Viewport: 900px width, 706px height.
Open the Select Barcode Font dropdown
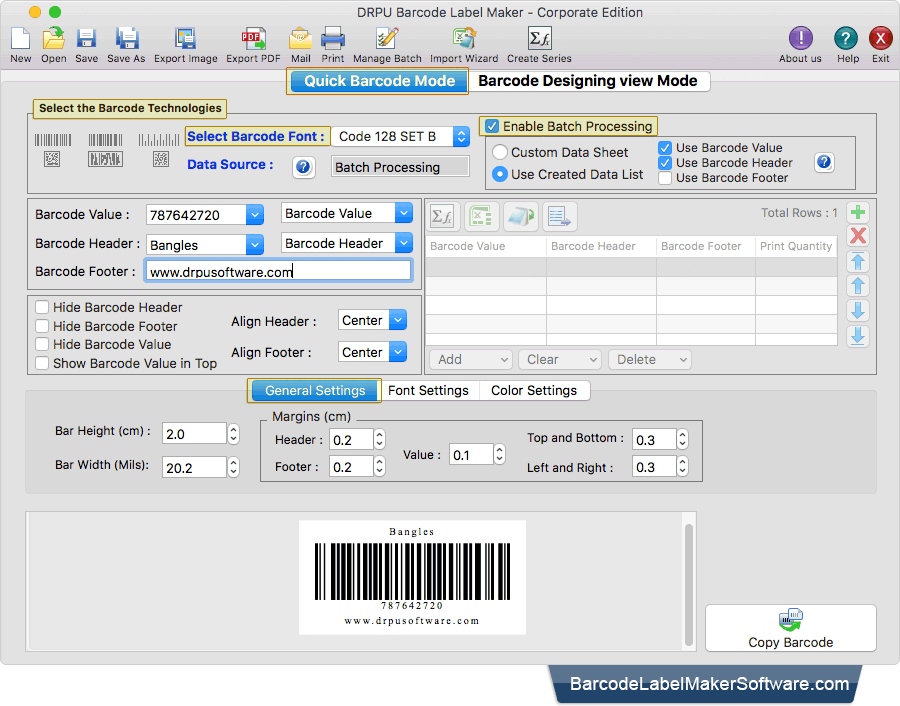(461, 137)
